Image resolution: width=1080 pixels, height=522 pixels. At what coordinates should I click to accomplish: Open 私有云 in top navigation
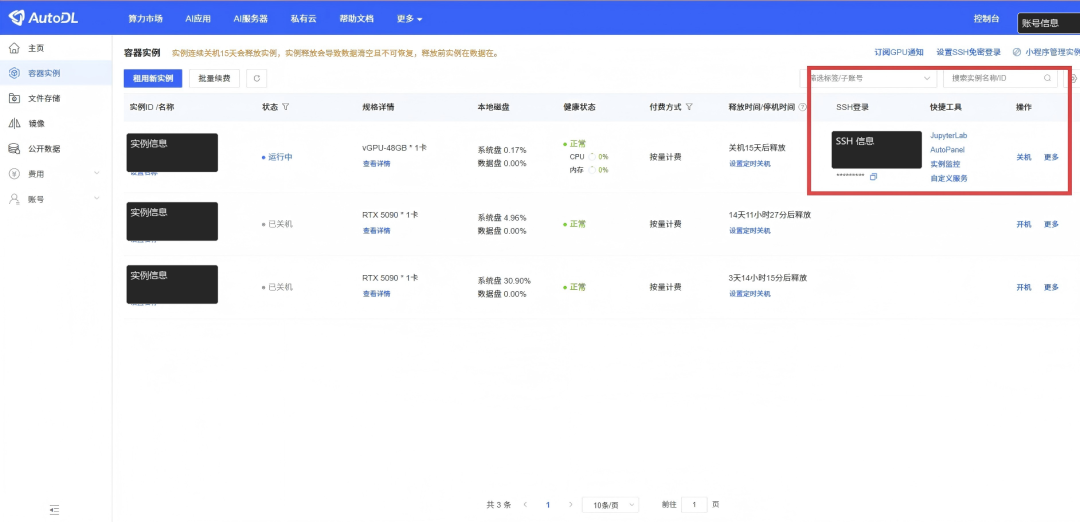(304, 19)
